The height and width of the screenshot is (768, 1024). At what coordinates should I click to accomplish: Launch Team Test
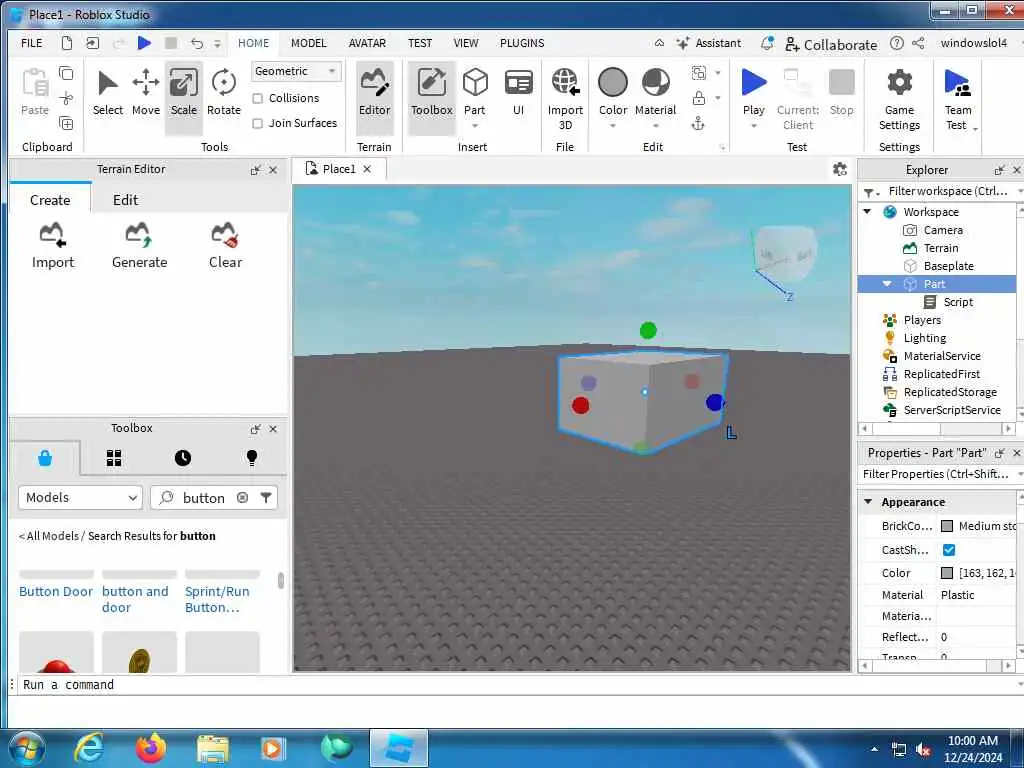(x=957, y=98)
